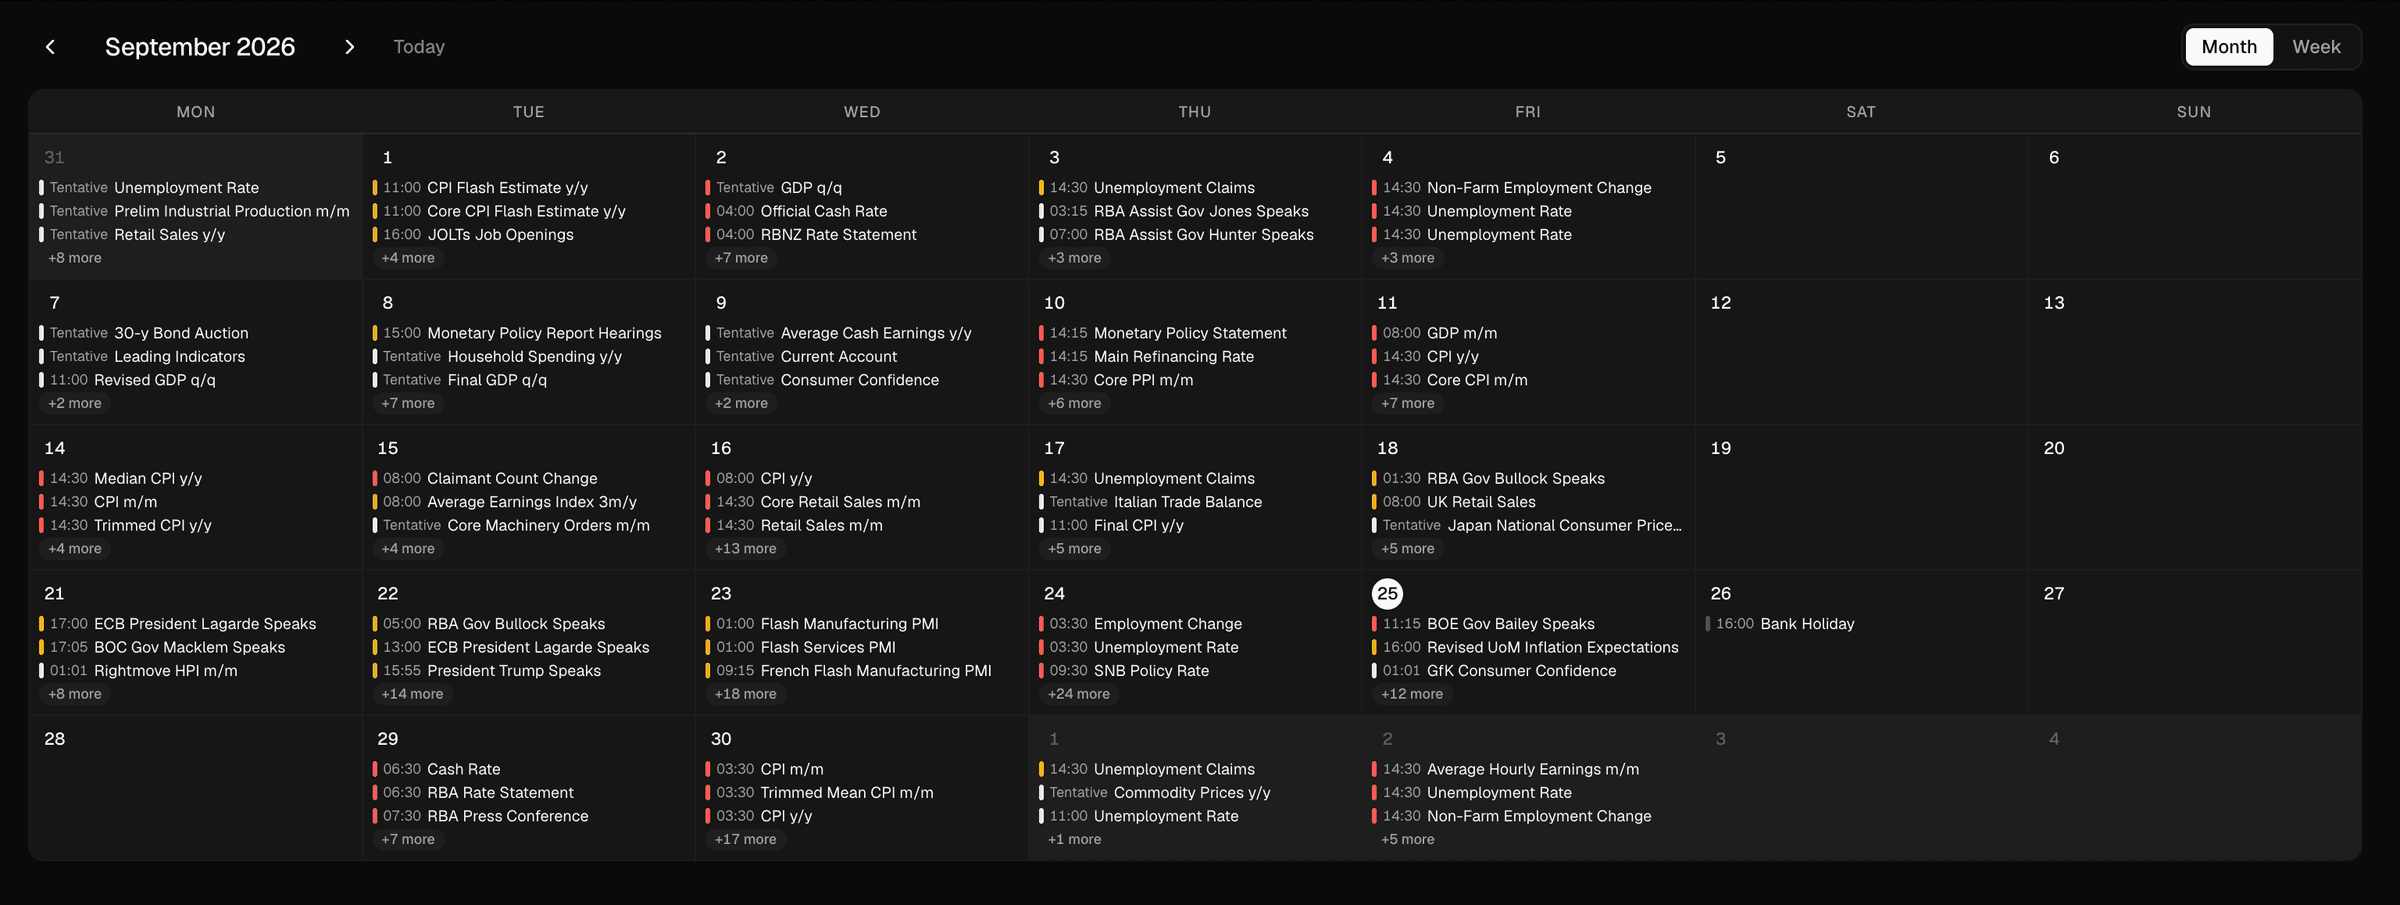
Task: Open Trimmed Mean CPI m/m event
Action: point(861,793)
